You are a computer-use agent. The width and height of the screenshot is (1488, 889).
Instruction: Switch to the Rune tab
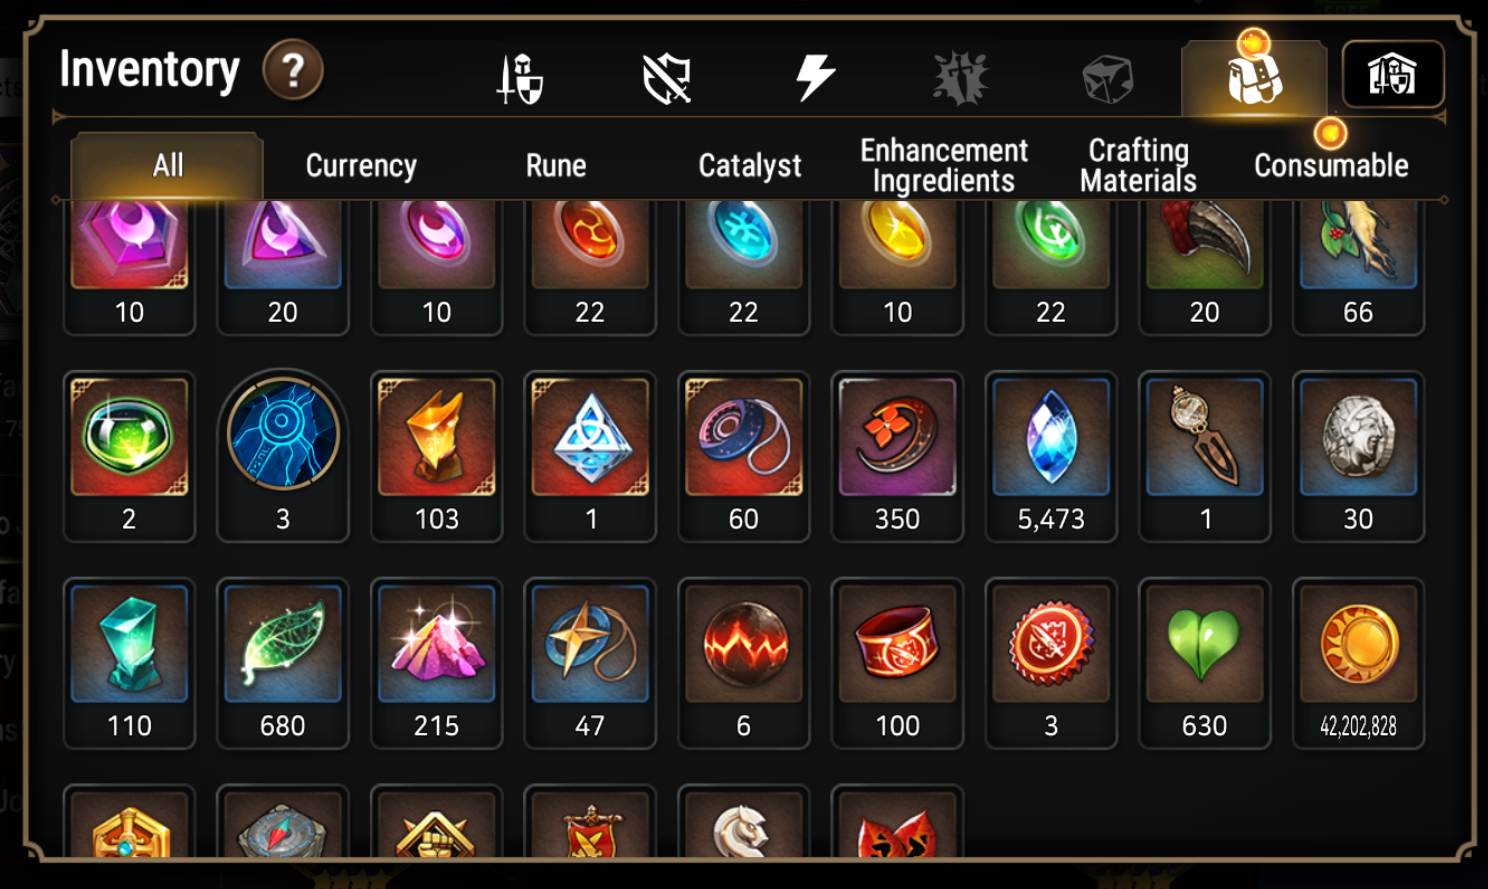556,165
